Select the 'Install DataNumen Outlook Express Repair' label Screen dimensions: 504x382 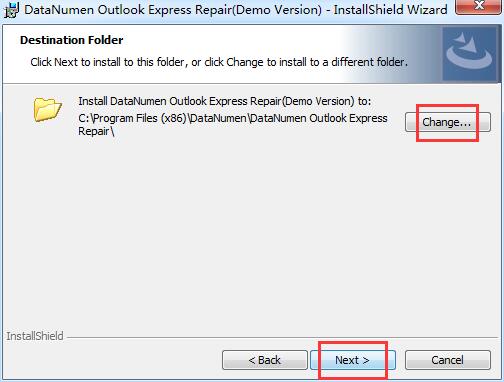pyautogui.click(x=225, y=101)
